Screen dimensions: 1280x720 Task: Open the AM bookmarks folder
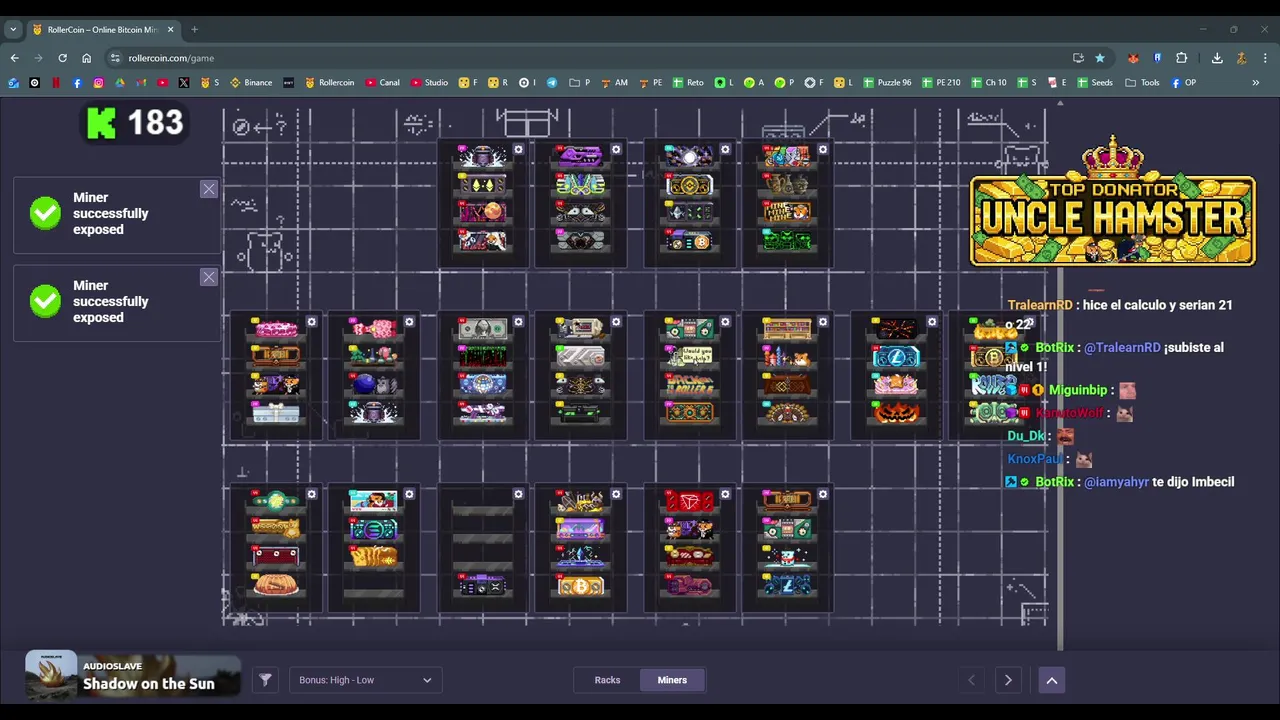coord(614,82)
